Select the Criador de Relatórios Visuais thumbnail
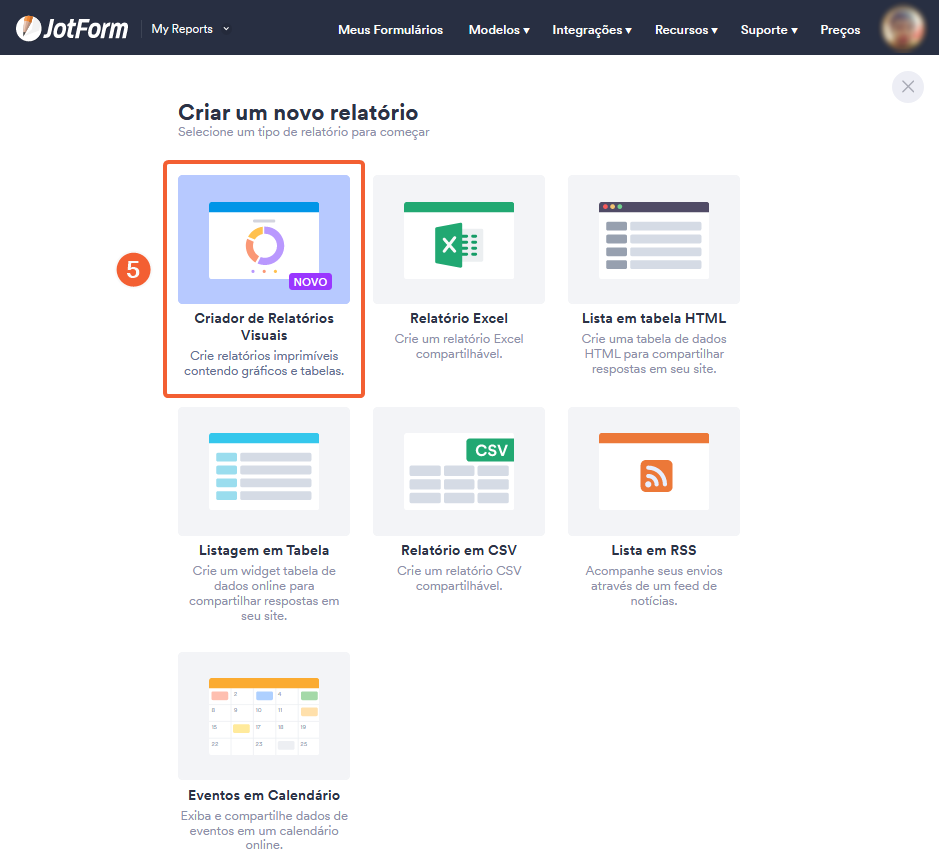This screenshot has height=867, width=939. pos(264,240)
